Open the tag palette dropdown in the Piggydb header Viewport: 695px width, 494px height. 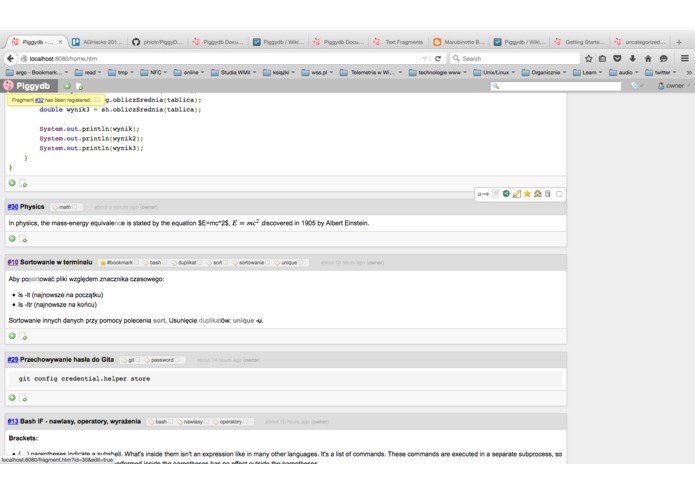[x=637, y=86]
